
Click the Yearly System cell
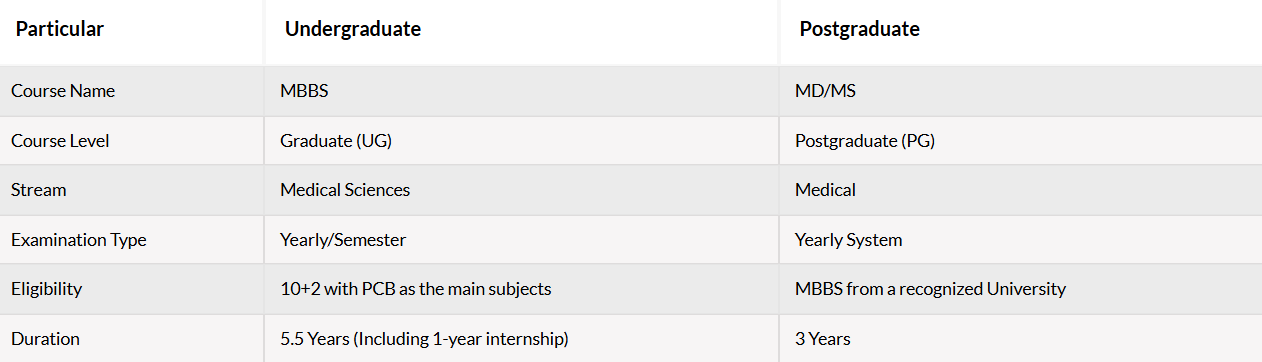(849, 240)
